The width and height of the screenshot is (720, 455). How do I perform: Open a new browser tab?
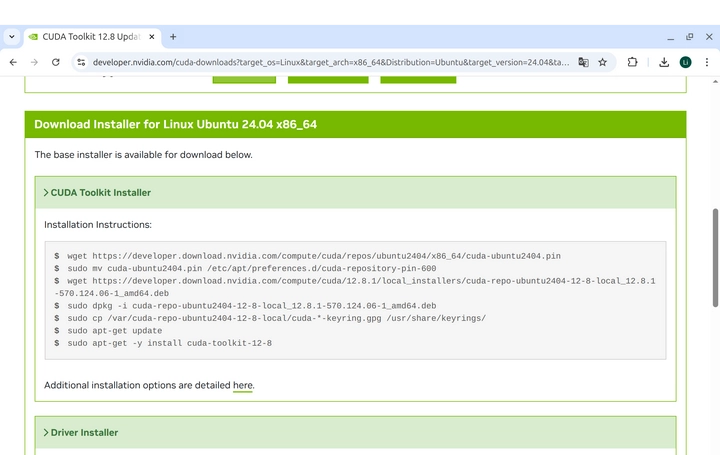[173, 36]
